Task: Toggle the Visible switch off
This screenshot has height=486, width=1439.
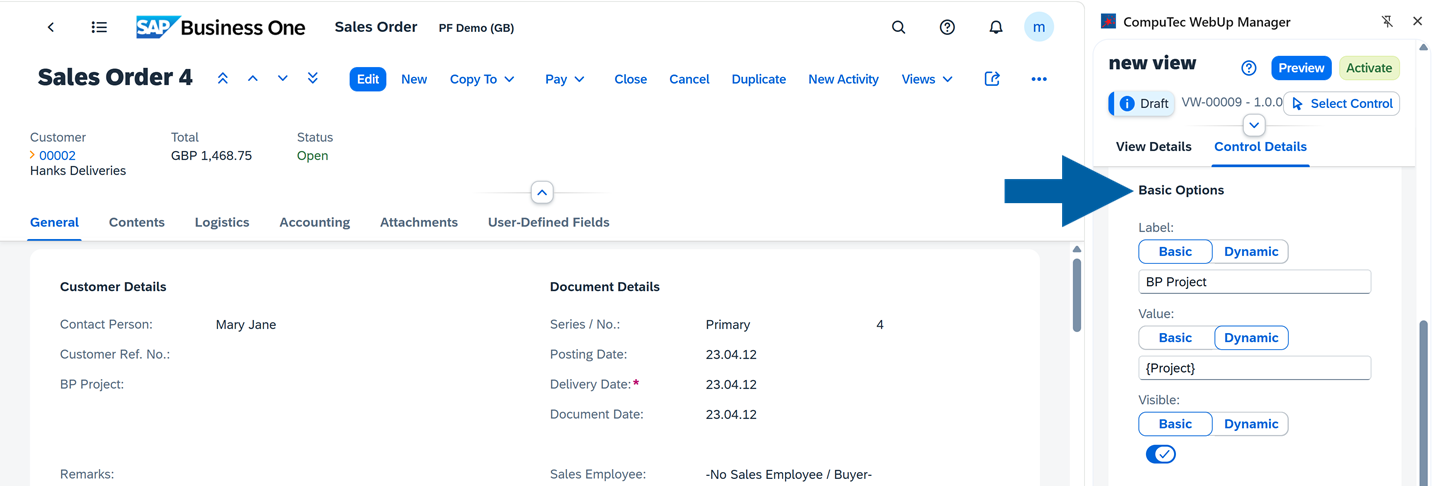Action: pos(1160,454)
